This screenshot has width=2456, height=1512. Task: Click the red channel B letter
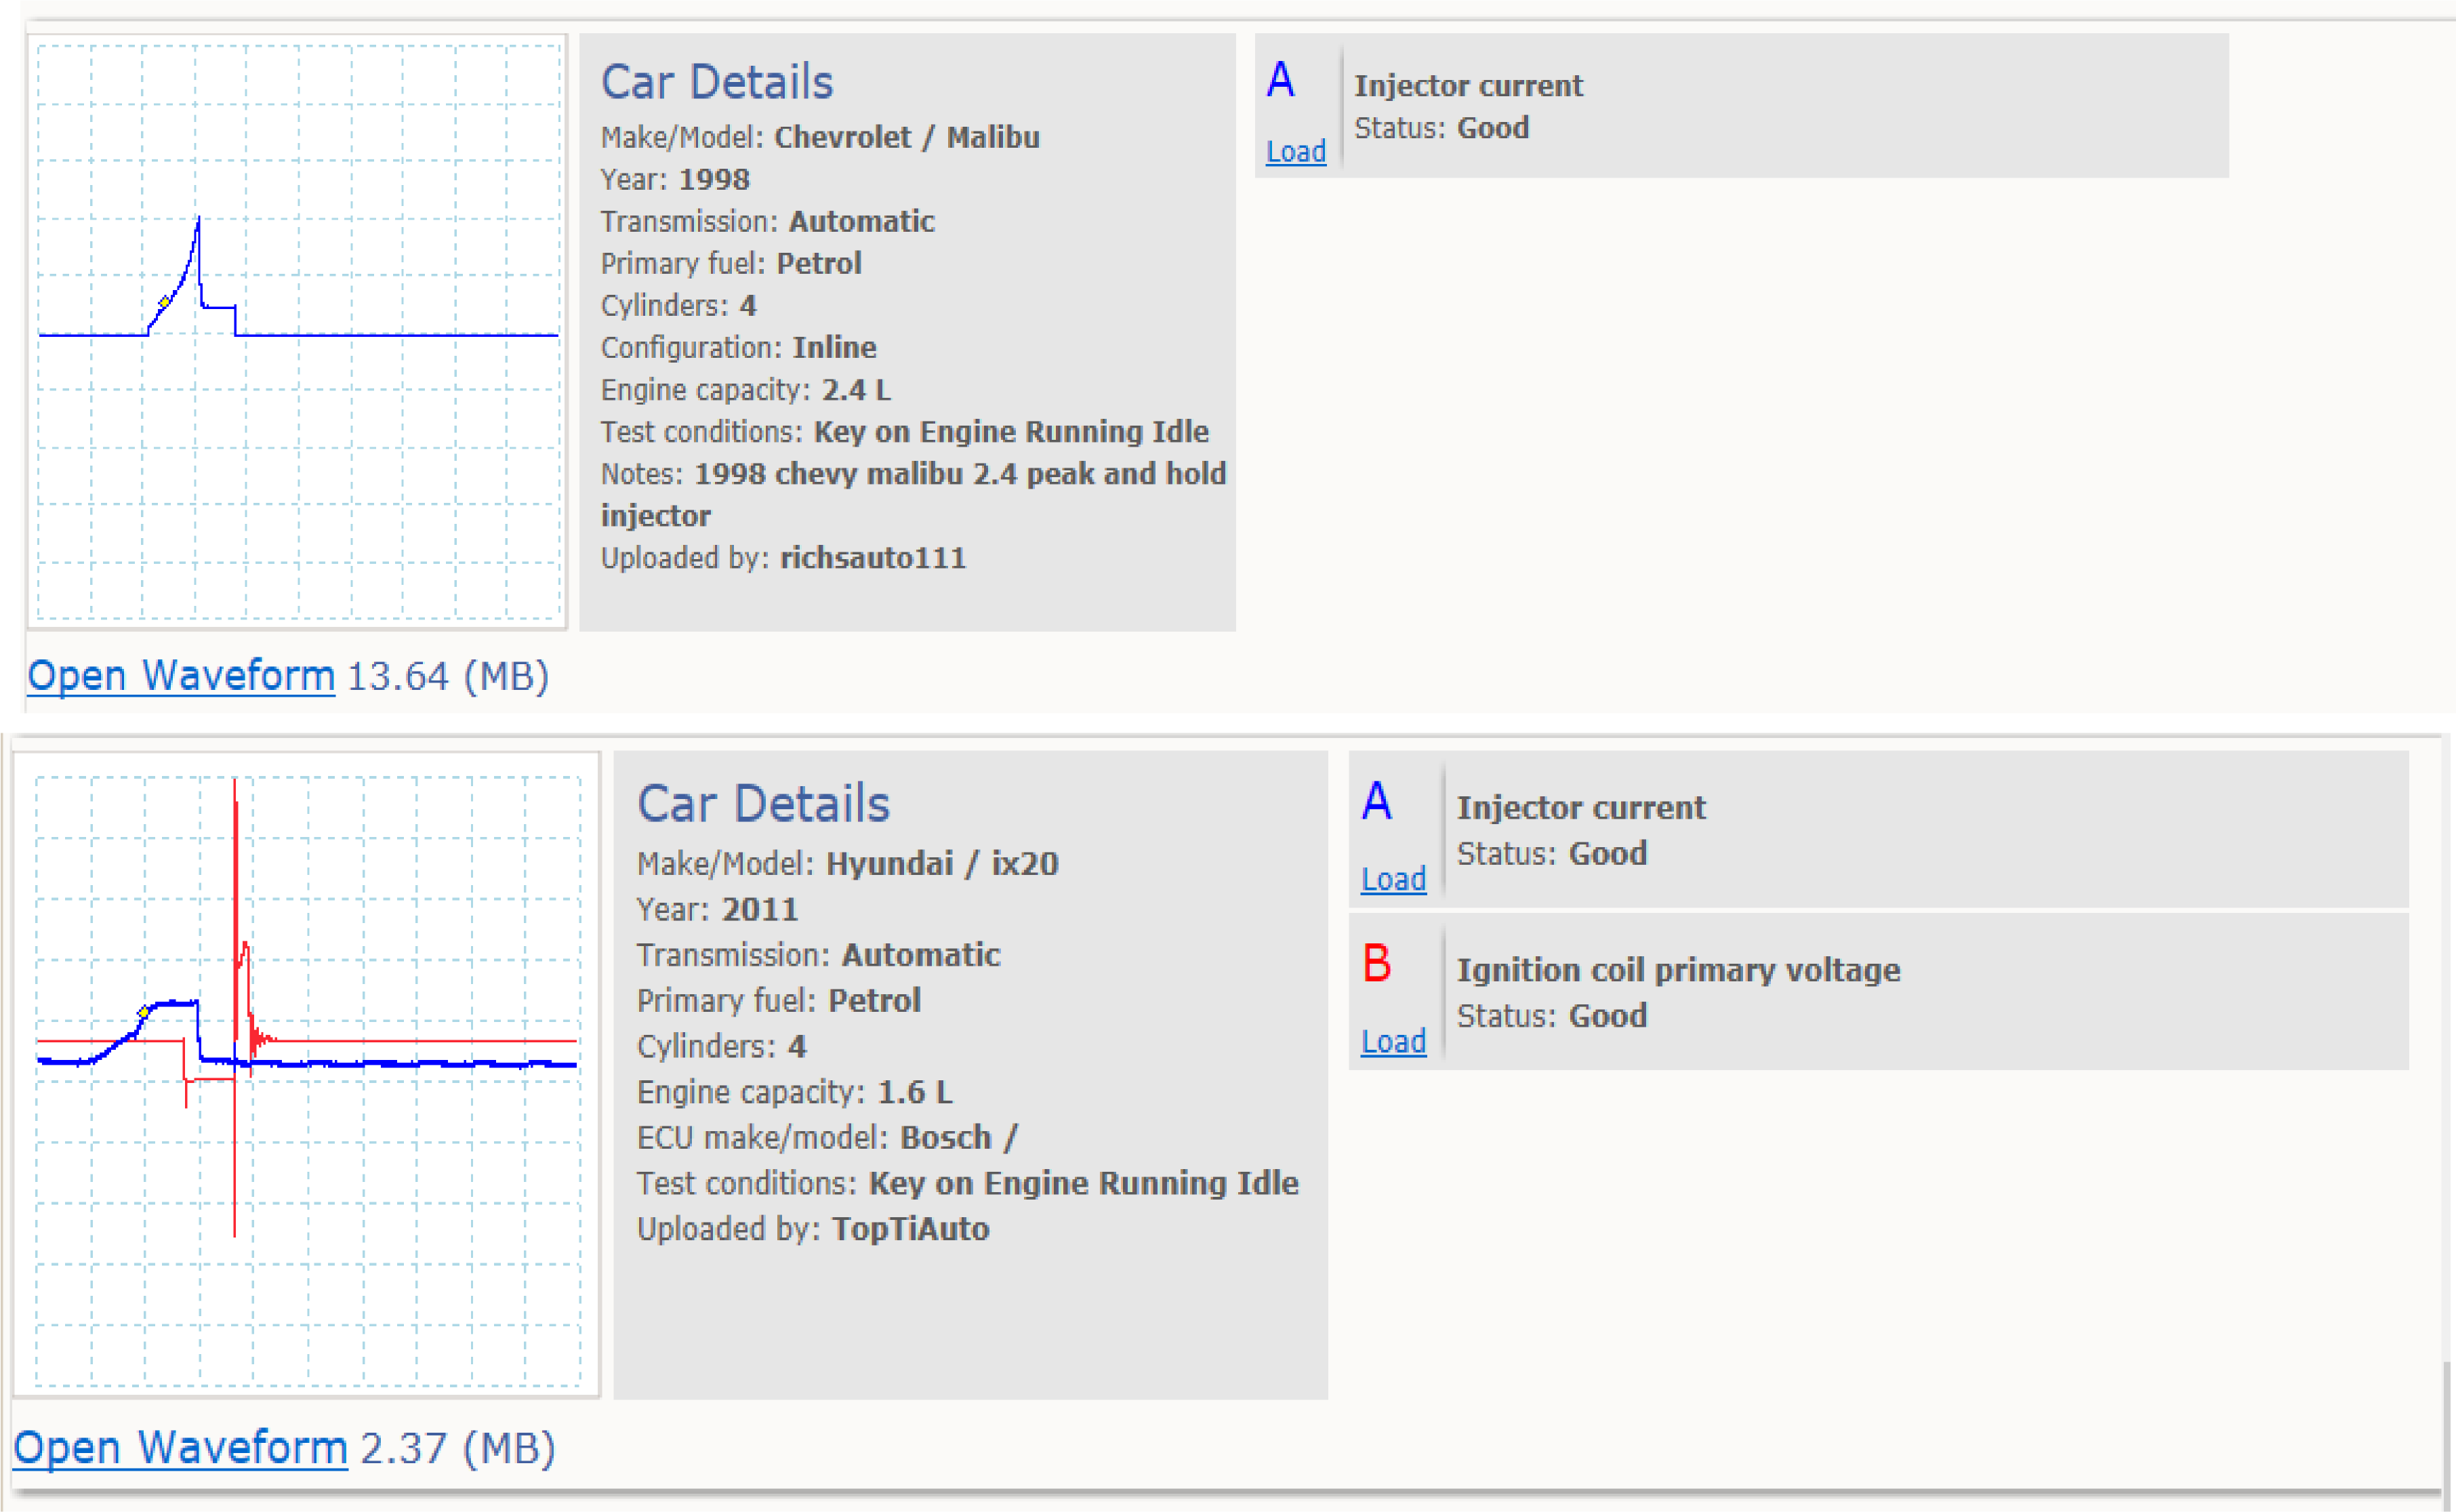[x=1376, y=963]
